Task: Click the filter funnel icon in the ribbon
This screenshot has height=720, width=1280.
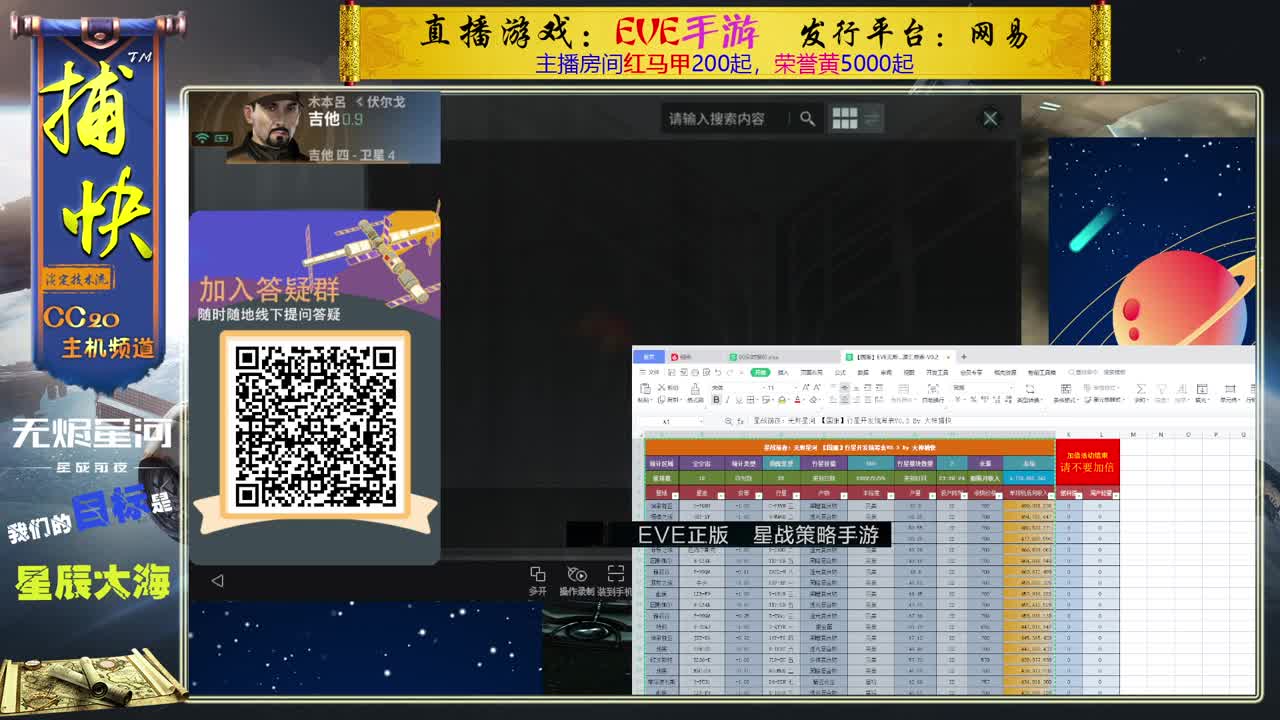Action: pos(1163,388)
